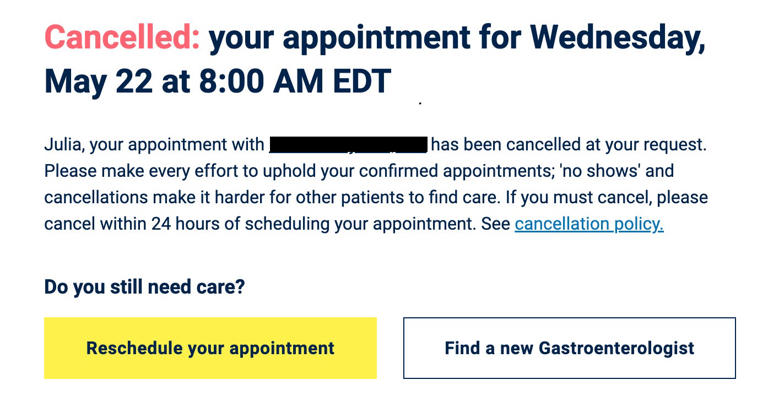Click the EDT timezone text
The image size is (768, 412).
[x=362, y=81]
